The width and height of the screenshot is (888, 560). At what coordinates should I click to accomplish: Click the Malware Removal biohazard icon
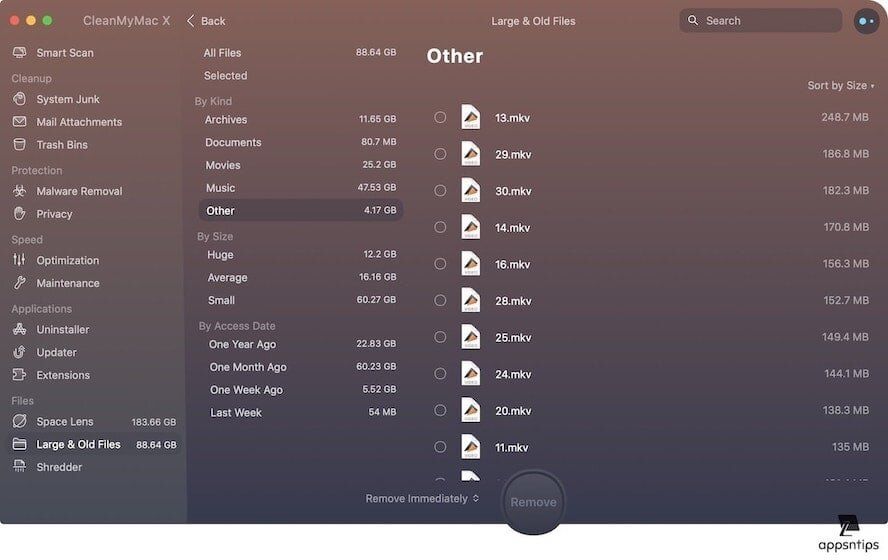(19, 191)
